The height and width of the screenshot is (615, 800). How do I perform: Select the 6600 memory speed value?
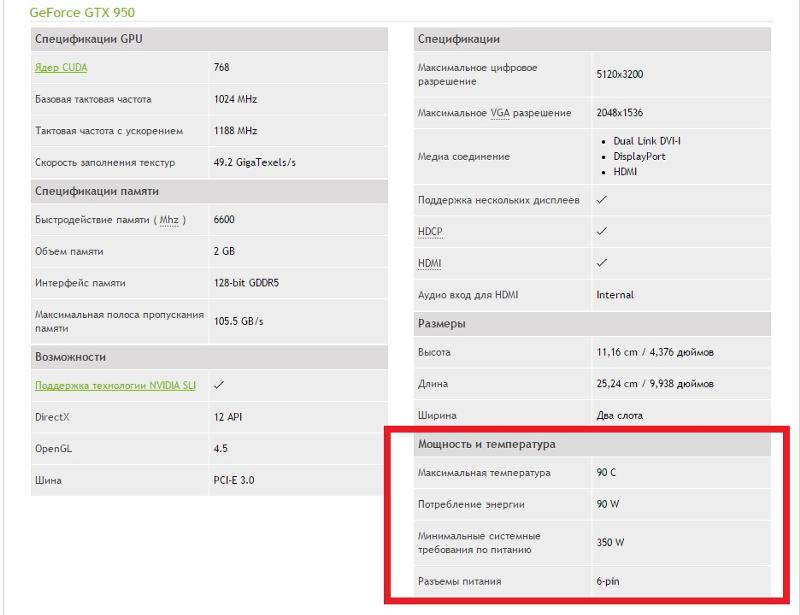224,219
